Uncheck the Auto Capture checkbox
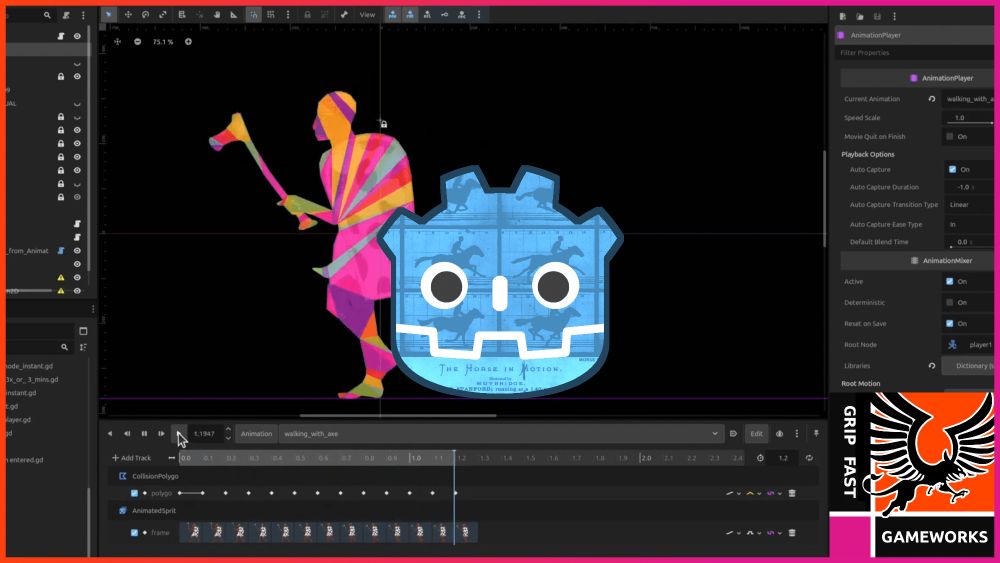The image size is (1000, 563). pyautogui.click(x=951, y=169)
